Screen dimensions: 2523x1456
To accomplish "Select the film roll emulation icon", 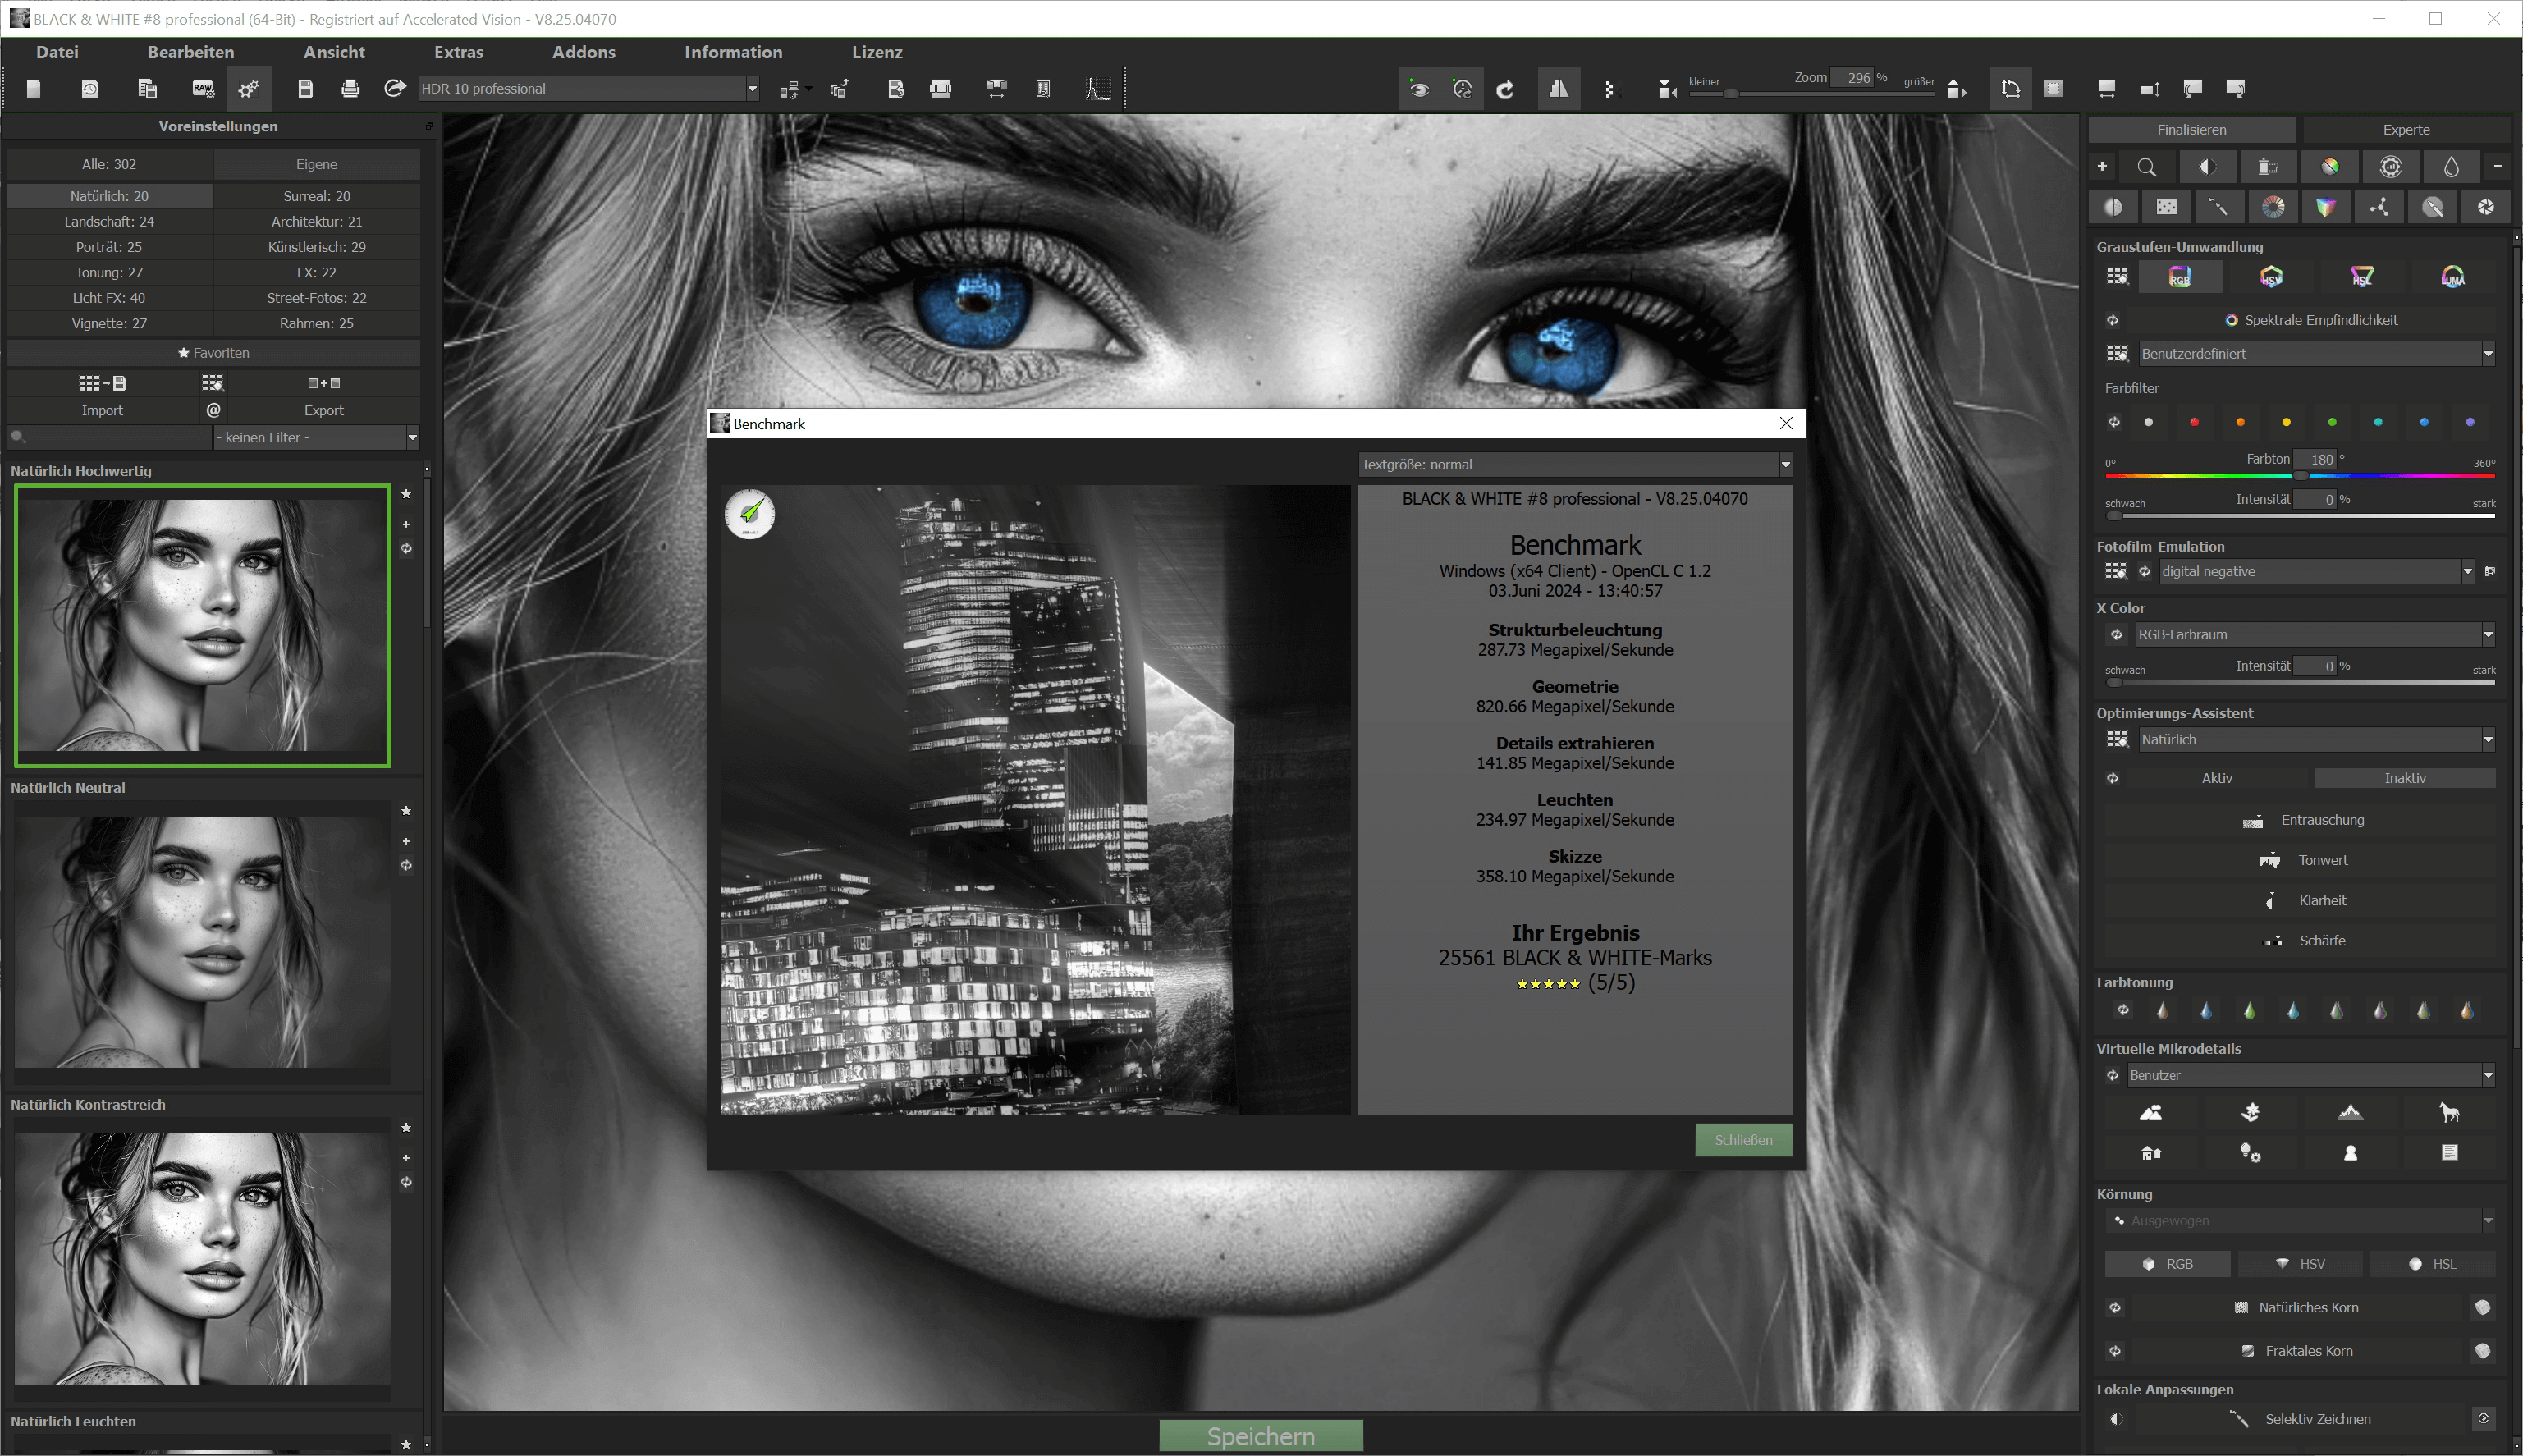I will [2268, 167].
